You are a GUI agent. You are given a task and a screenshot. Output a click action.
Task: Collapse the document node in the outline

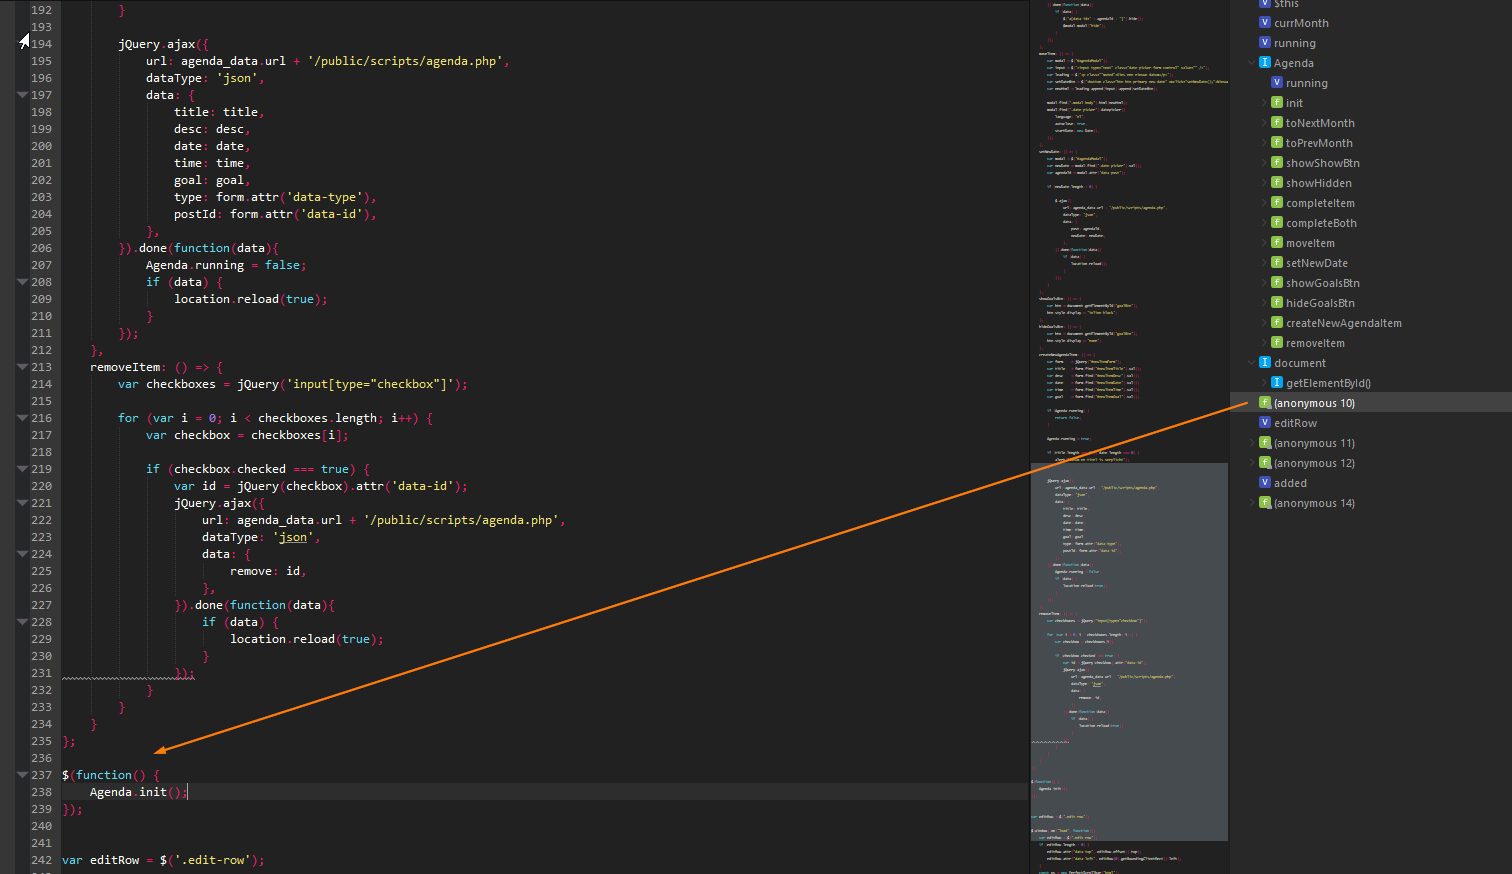pyautogui.click(x=1251, y=362)
